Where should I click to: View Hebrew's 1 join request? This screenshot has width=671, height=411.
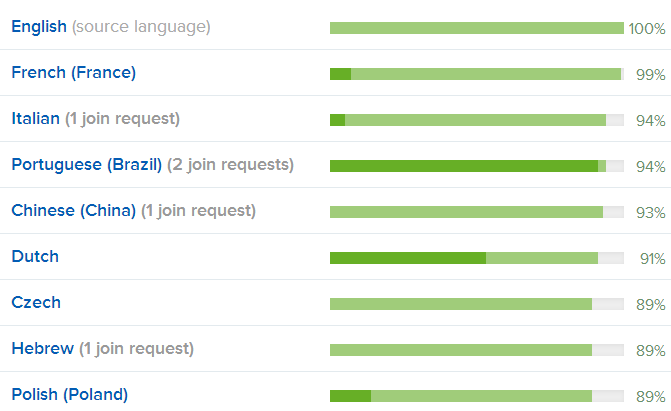136,348
